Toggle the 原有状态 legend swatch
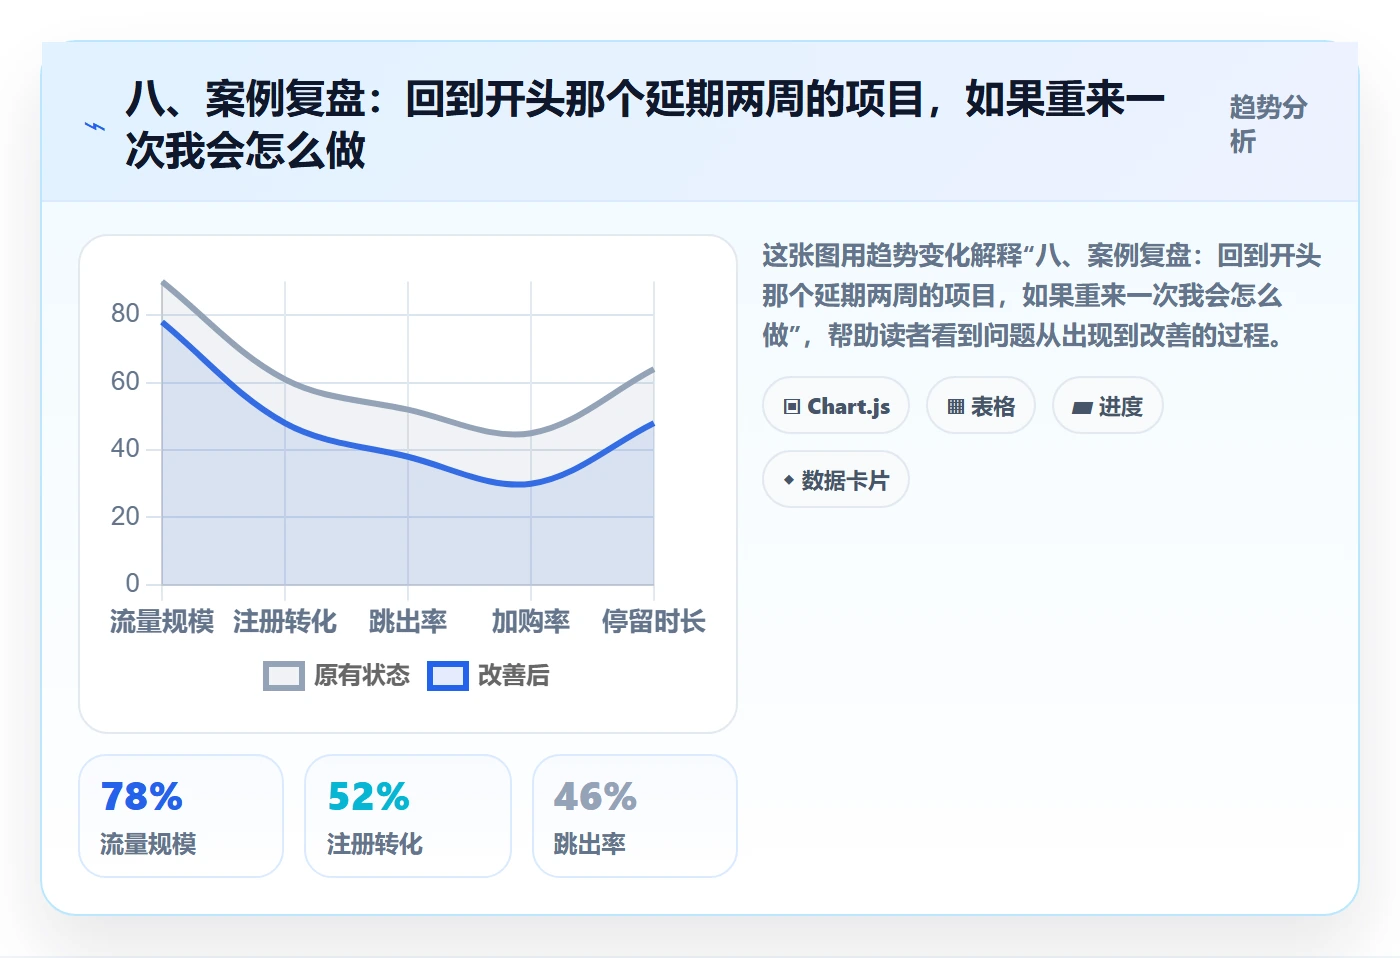The image size is (1400, 958). 284,676
